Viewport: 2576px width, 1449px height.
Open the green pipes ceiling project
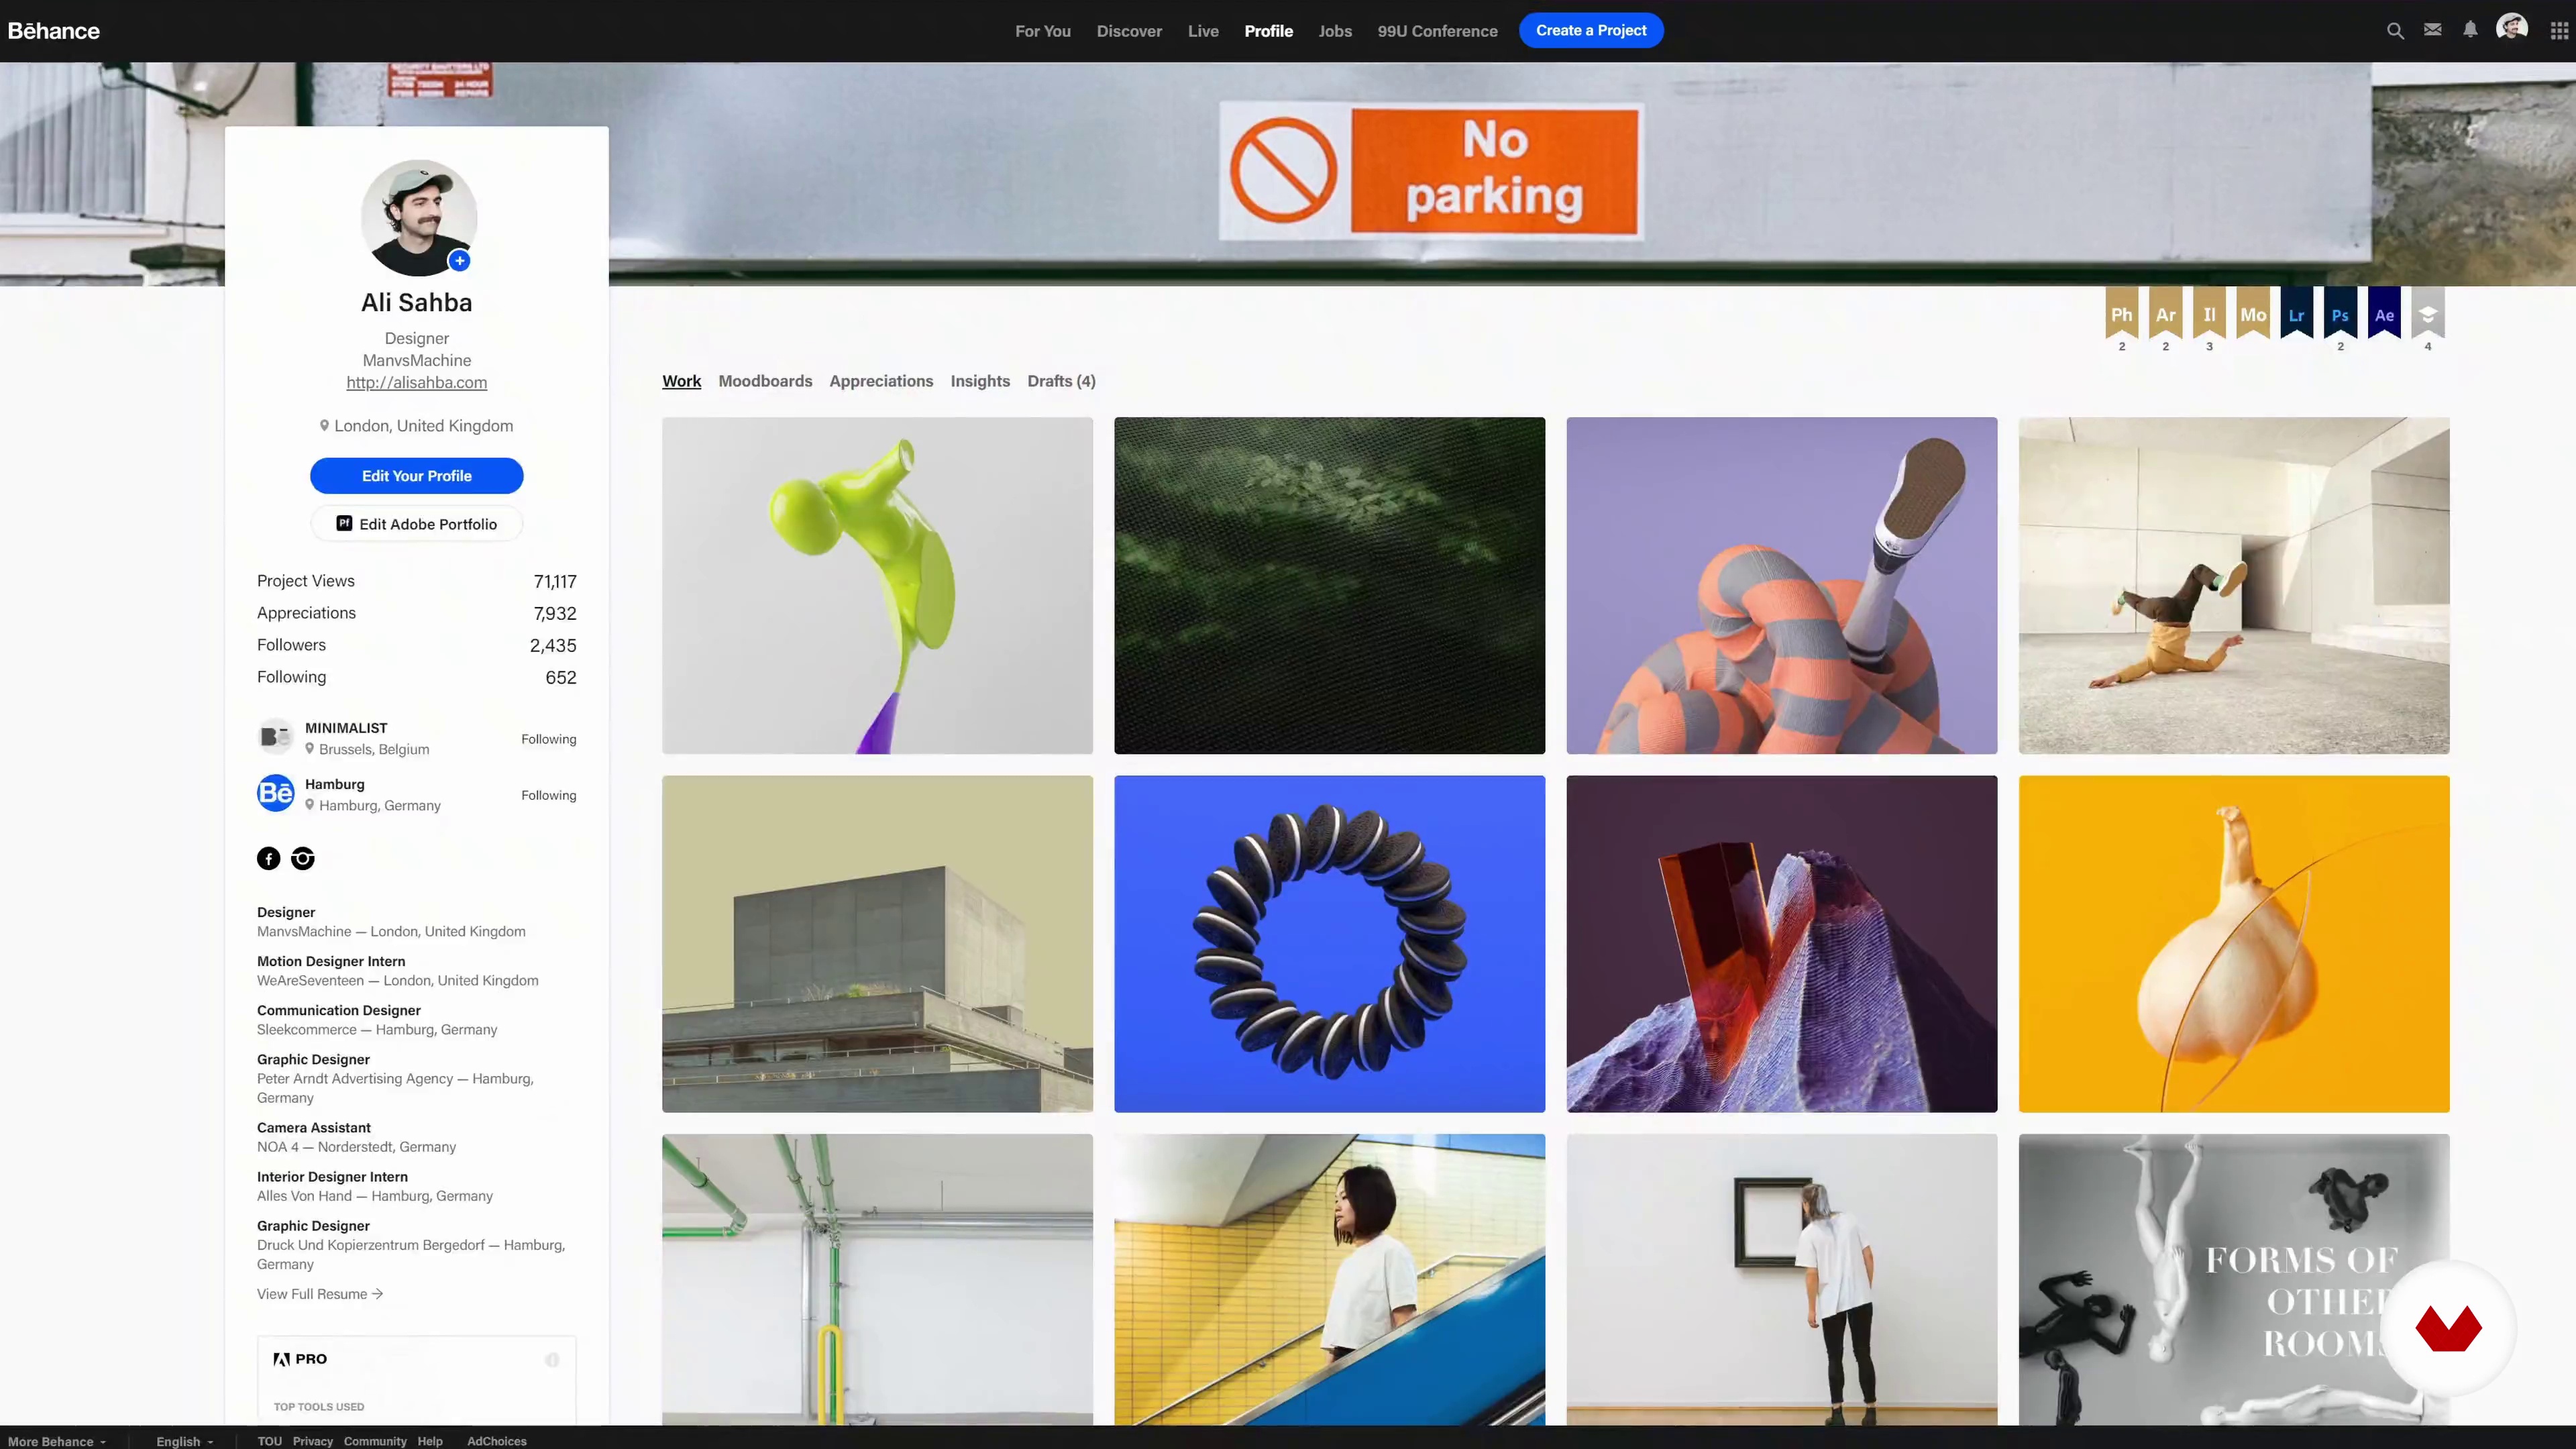tap(877, 1279)
